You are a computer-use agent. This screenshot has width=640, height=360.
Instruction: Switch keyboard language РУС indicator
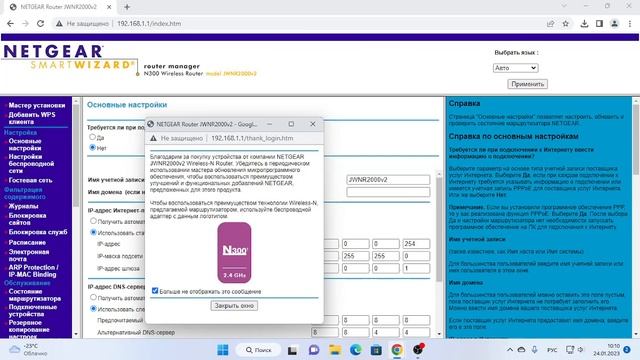coord(552,350)
